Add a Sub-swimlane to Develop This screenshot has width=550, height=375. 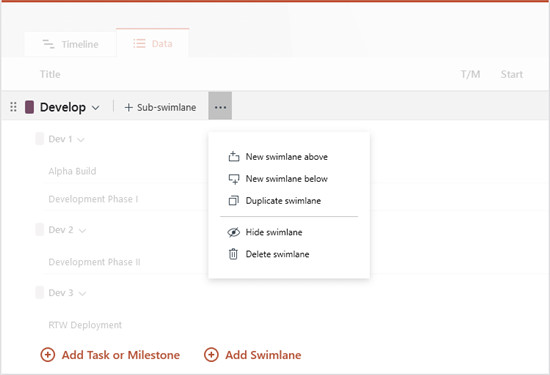160,107
